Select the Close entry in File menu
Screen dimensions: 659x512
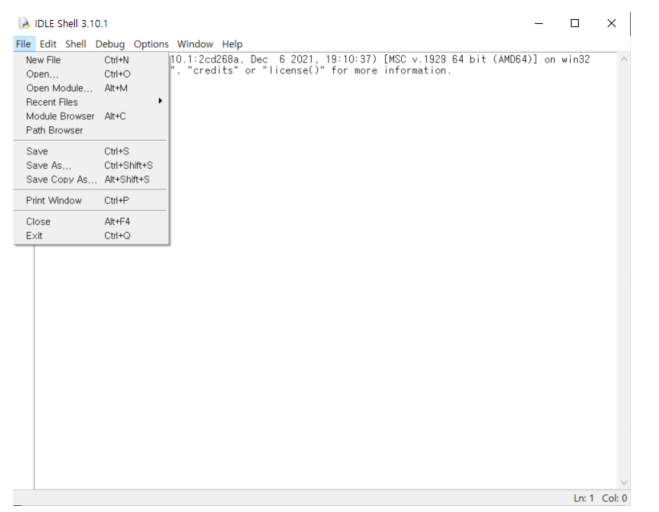coord(91,222)
